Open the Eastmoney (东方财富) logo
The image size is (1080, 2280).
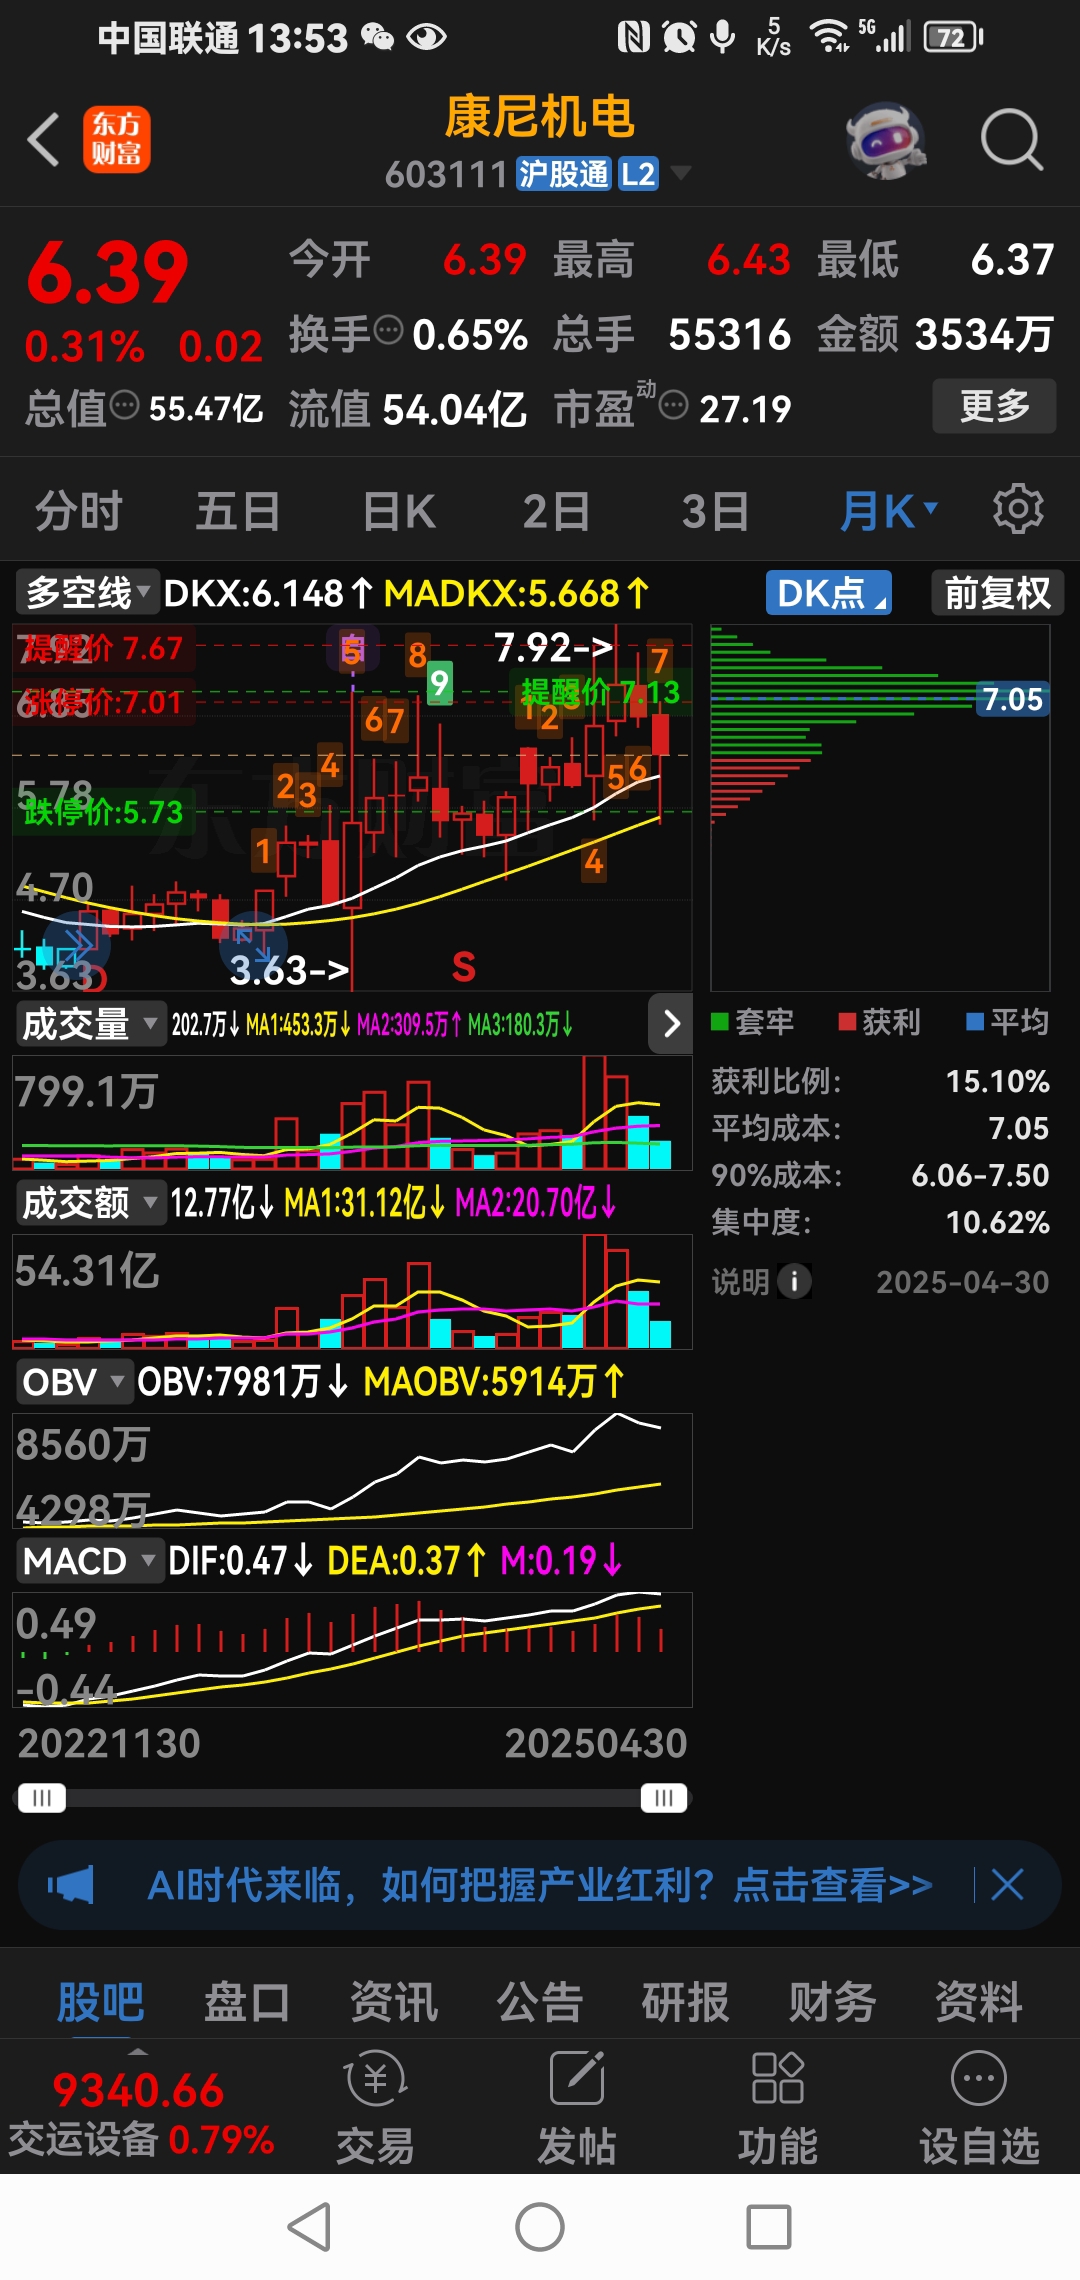(x=116, y=140)
